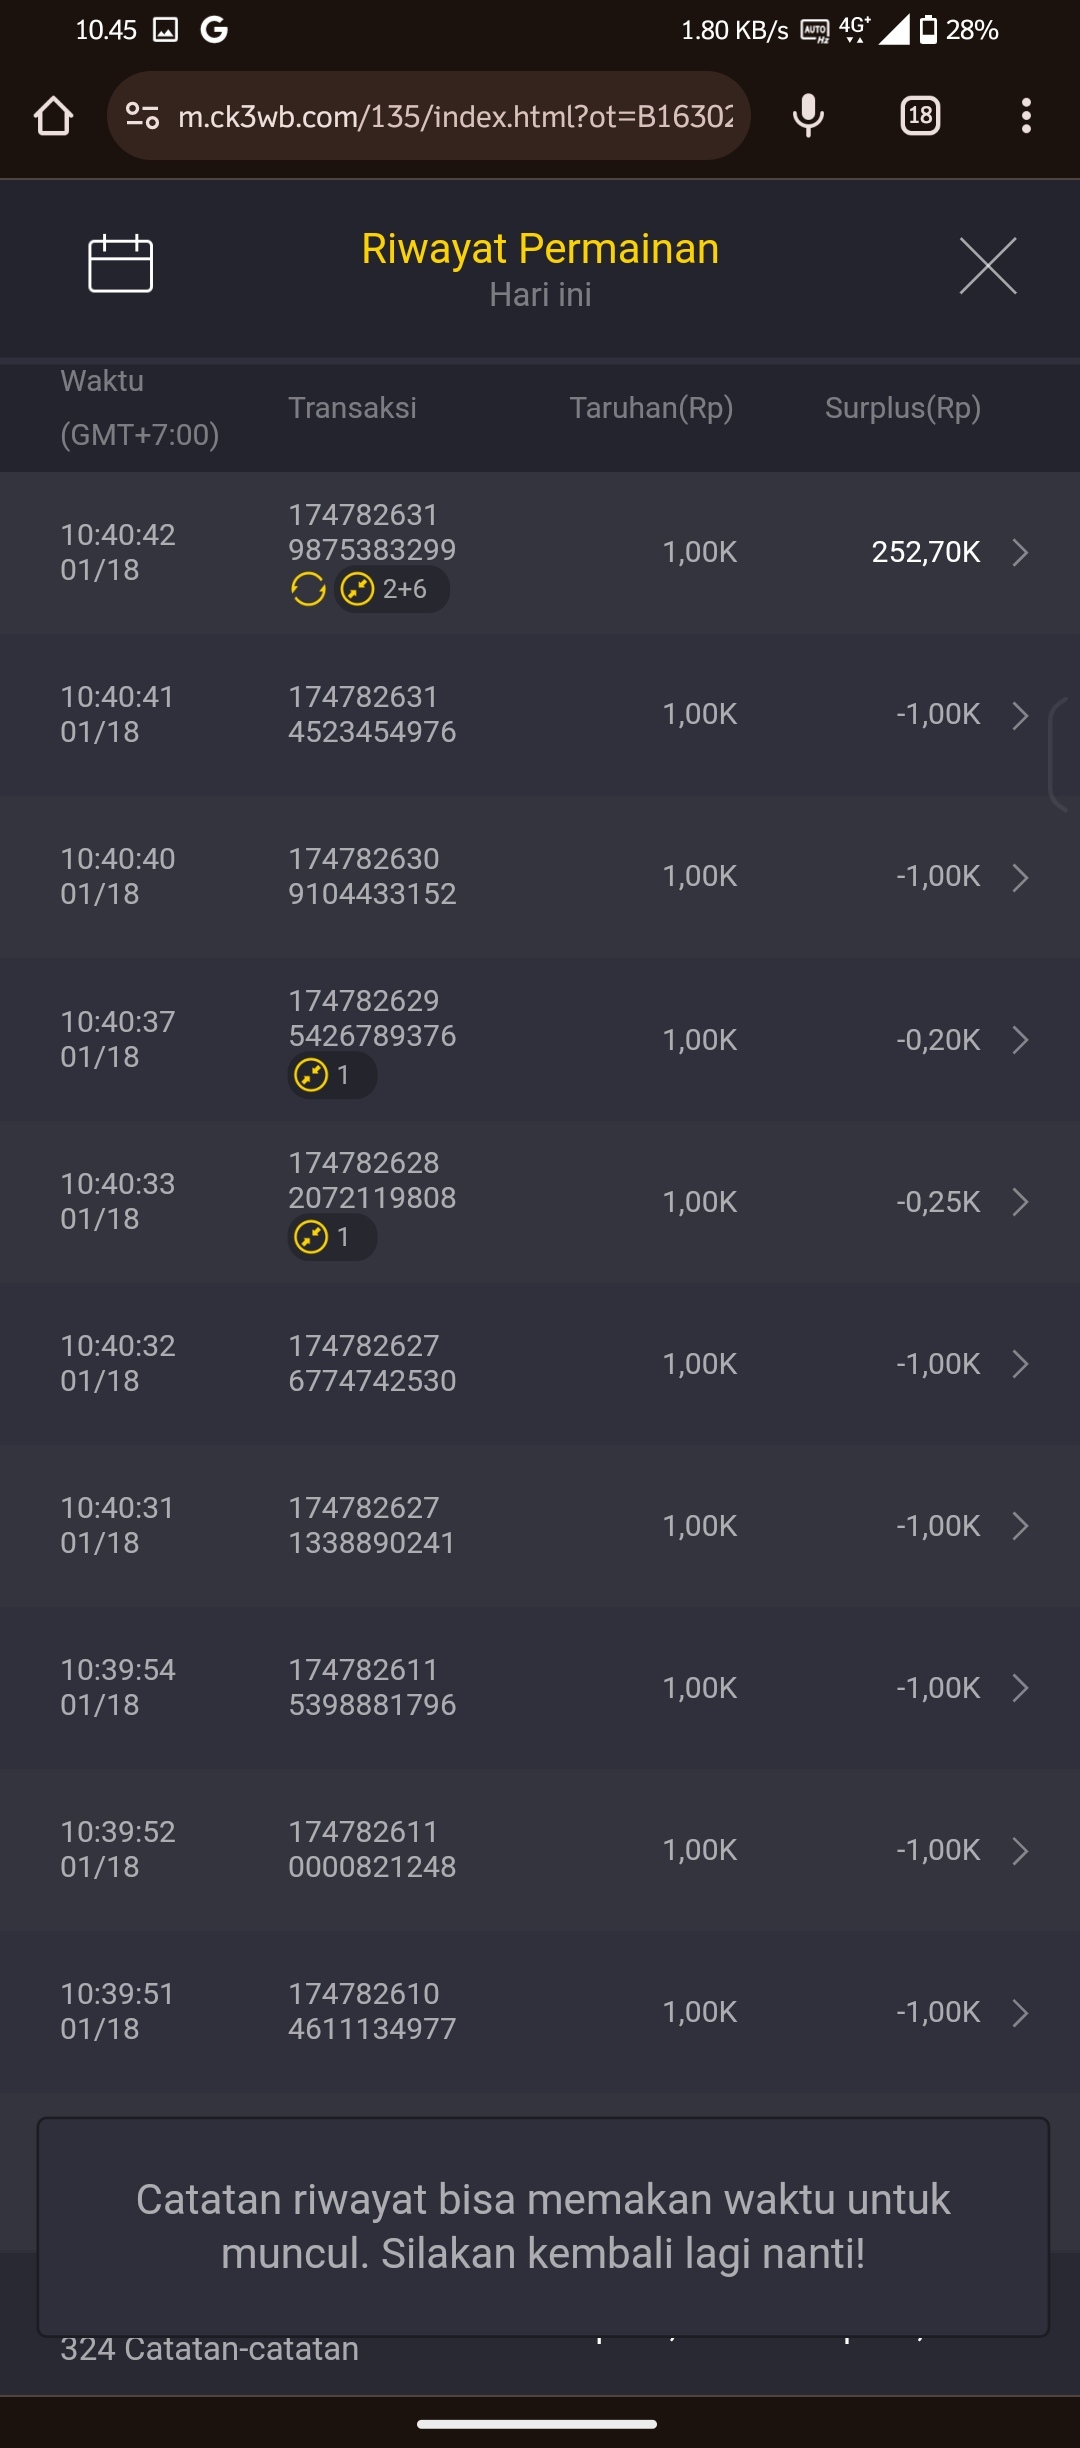The height and width of the screenshot is (2448, 1080).
Task: Tap the URL address bar field
Action: click(455, 116)
